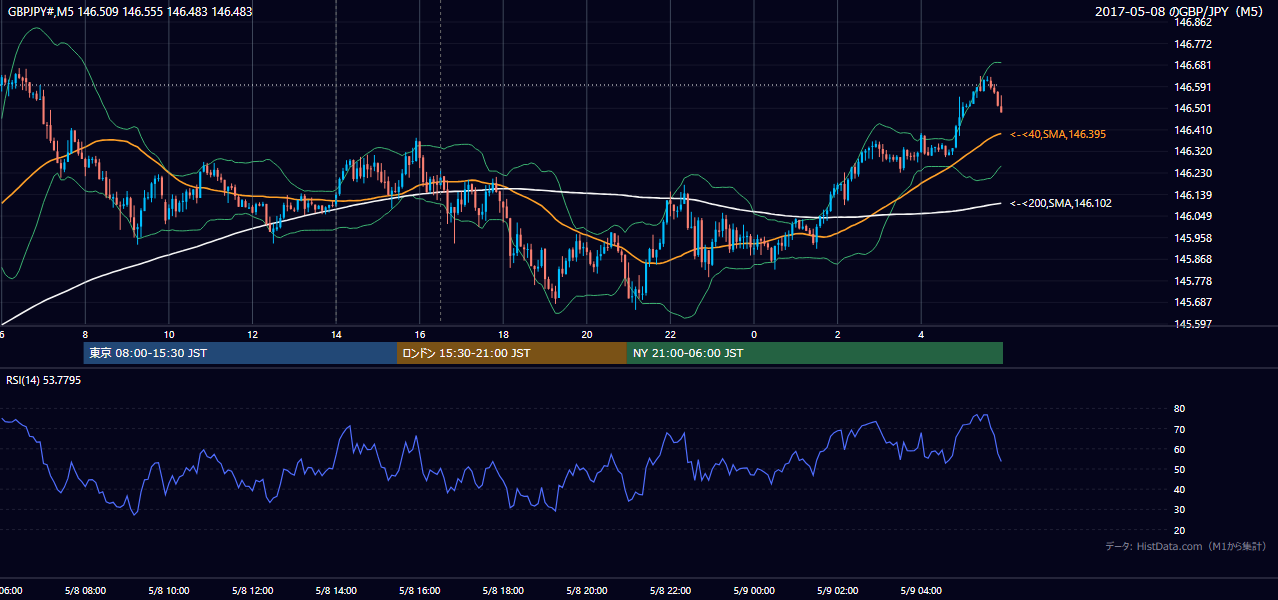Image resolution: width=1278 pixels, height=600 pixels.
Task: Click the orange 40 SMA 146.395 label
Action: [x=1058, y=134]
